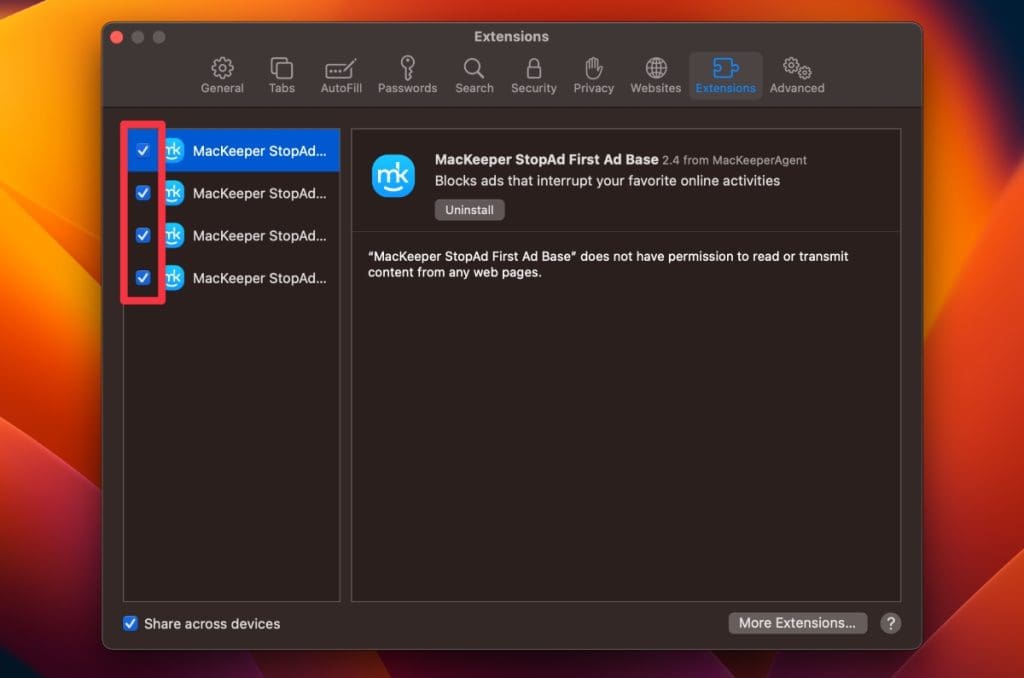Click the Extensions puzzle piece tab
This screenshot has width=1024, height=678.
tap(725, 76)
